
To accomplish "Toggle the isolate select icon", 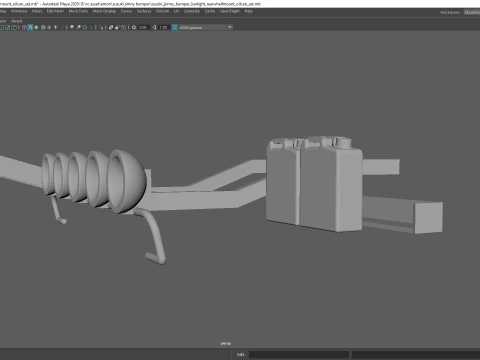I will pyautogui.click(x=101, y=27).
